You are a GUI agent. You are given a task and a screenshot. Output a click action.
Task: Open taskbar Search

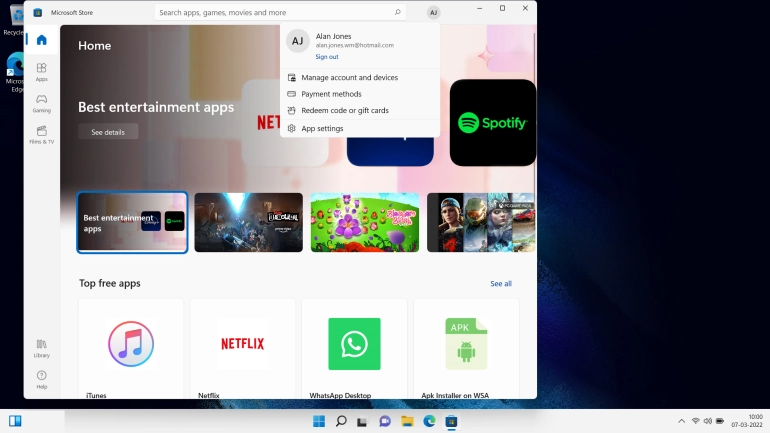coord(341,421)
